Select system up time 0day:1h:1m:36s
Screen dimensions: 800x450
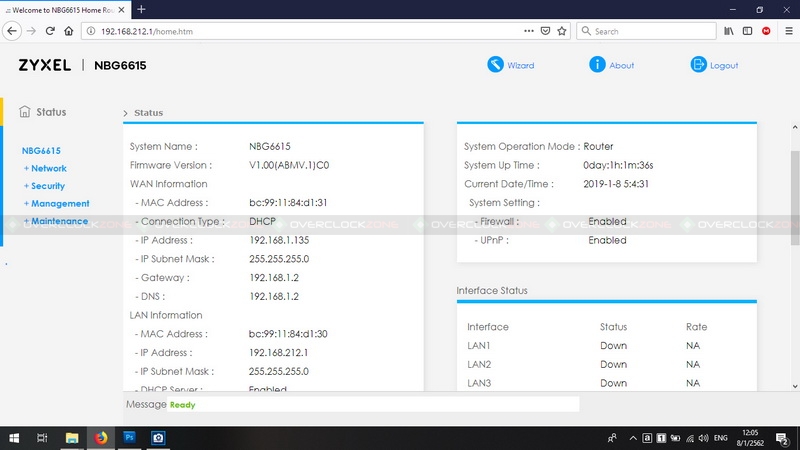click(x=618, y=165)
